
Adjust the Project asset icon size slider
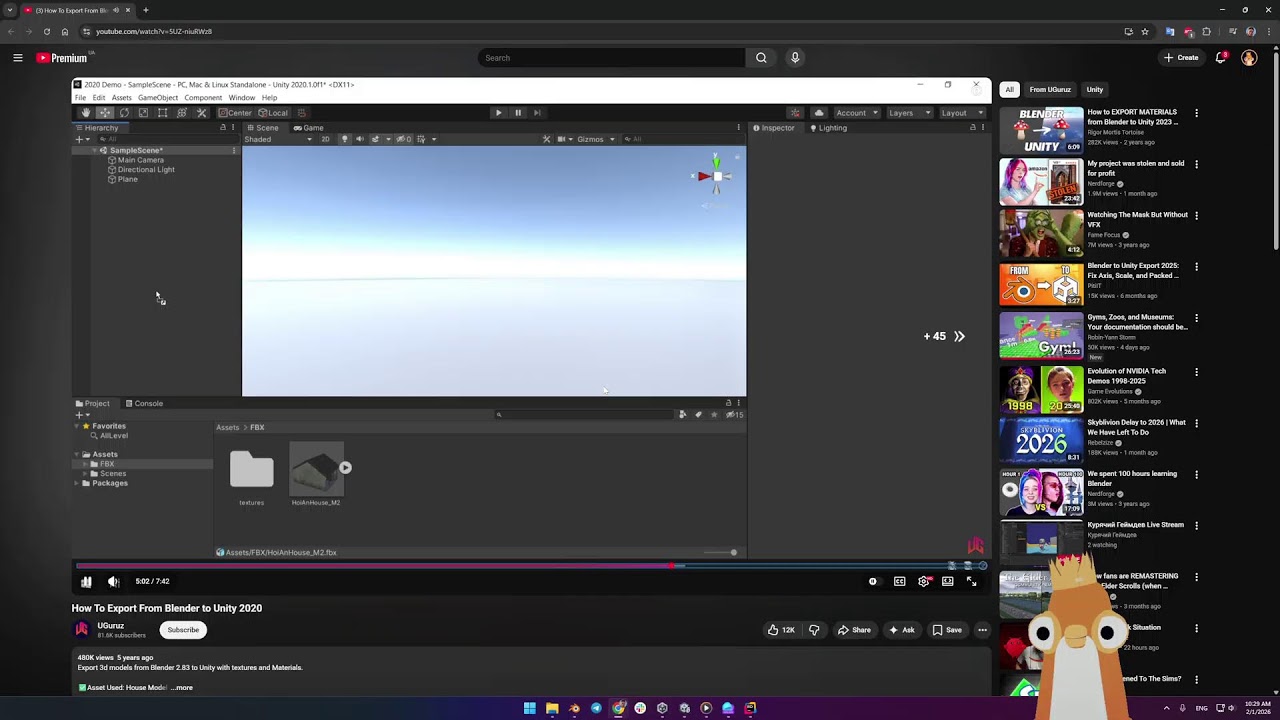point(720,552)
